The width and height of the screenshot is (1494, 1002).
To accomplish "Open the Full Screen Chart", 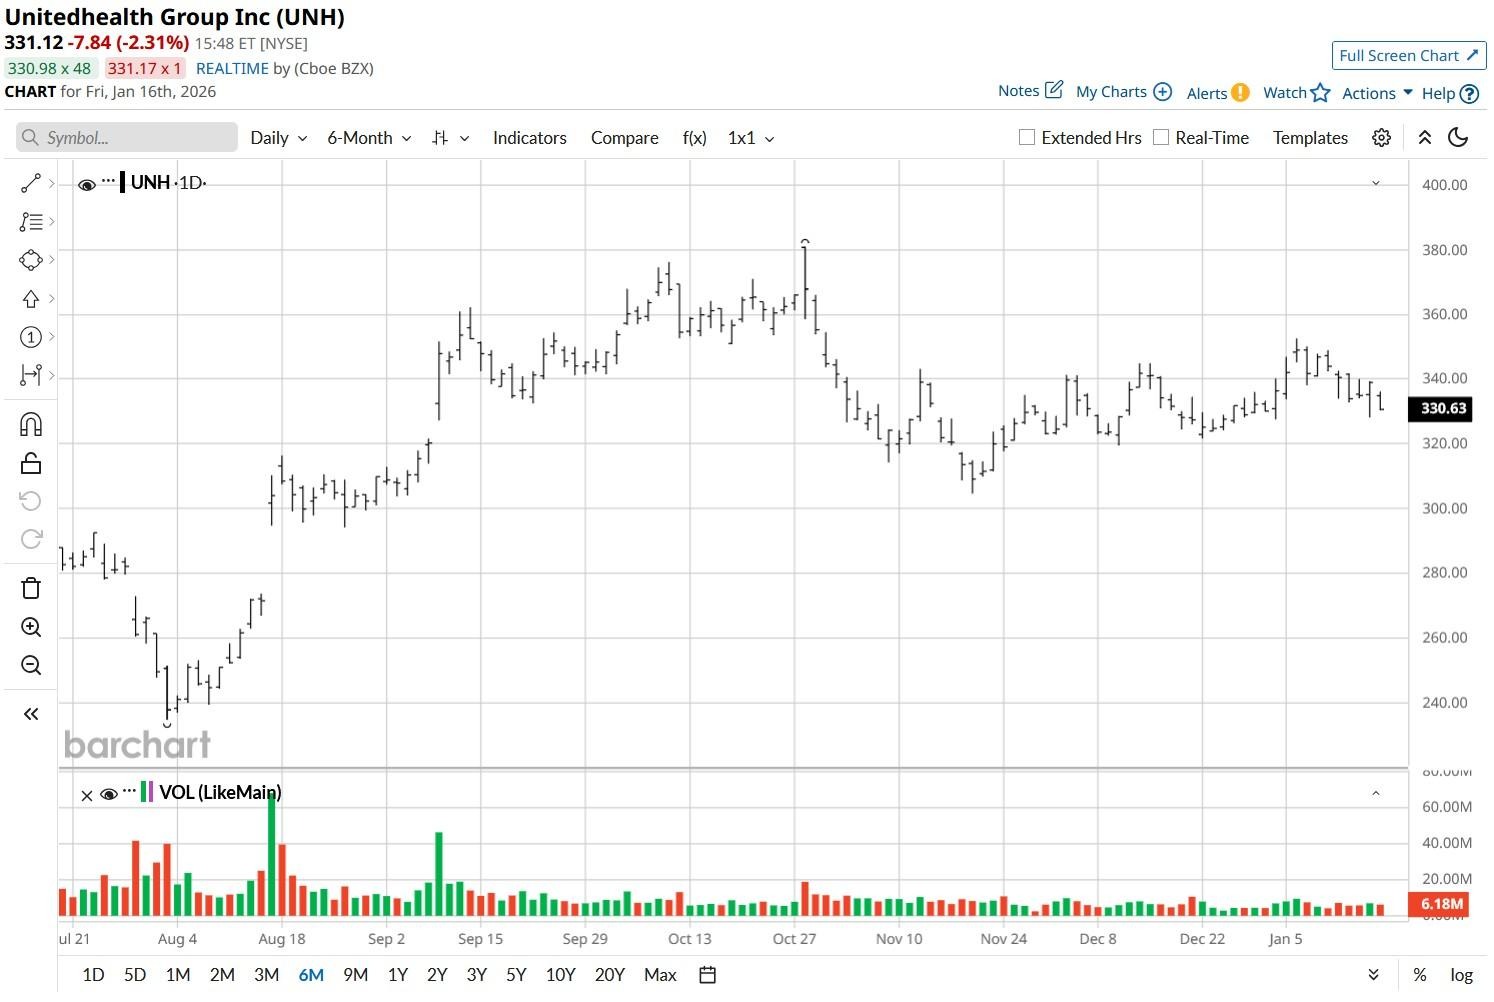I will coord(1408,56).
